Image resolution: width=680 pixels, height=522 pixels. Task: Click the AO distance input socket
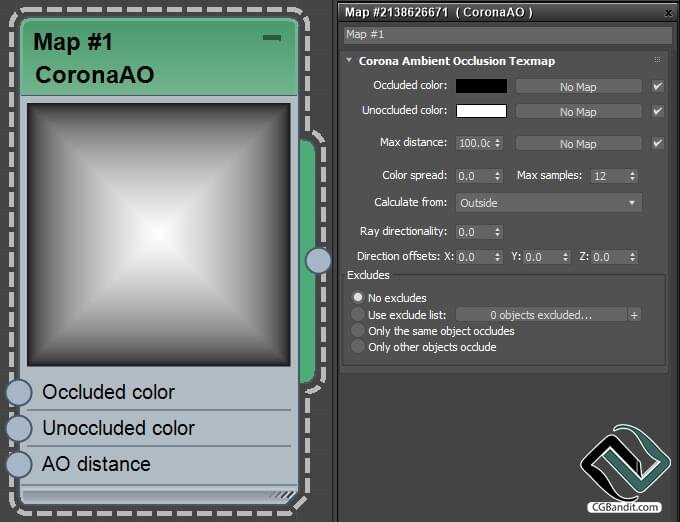(19, 464)
